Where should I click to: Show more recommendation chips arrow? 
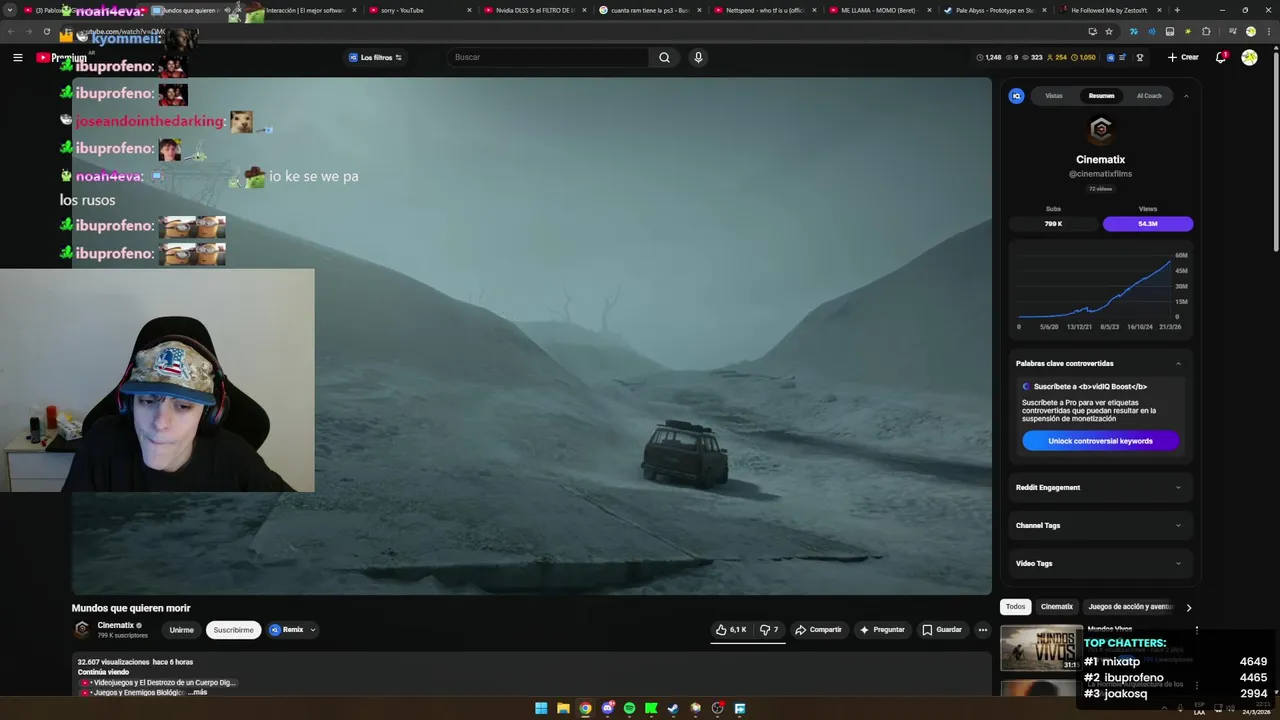[1188, 607]
